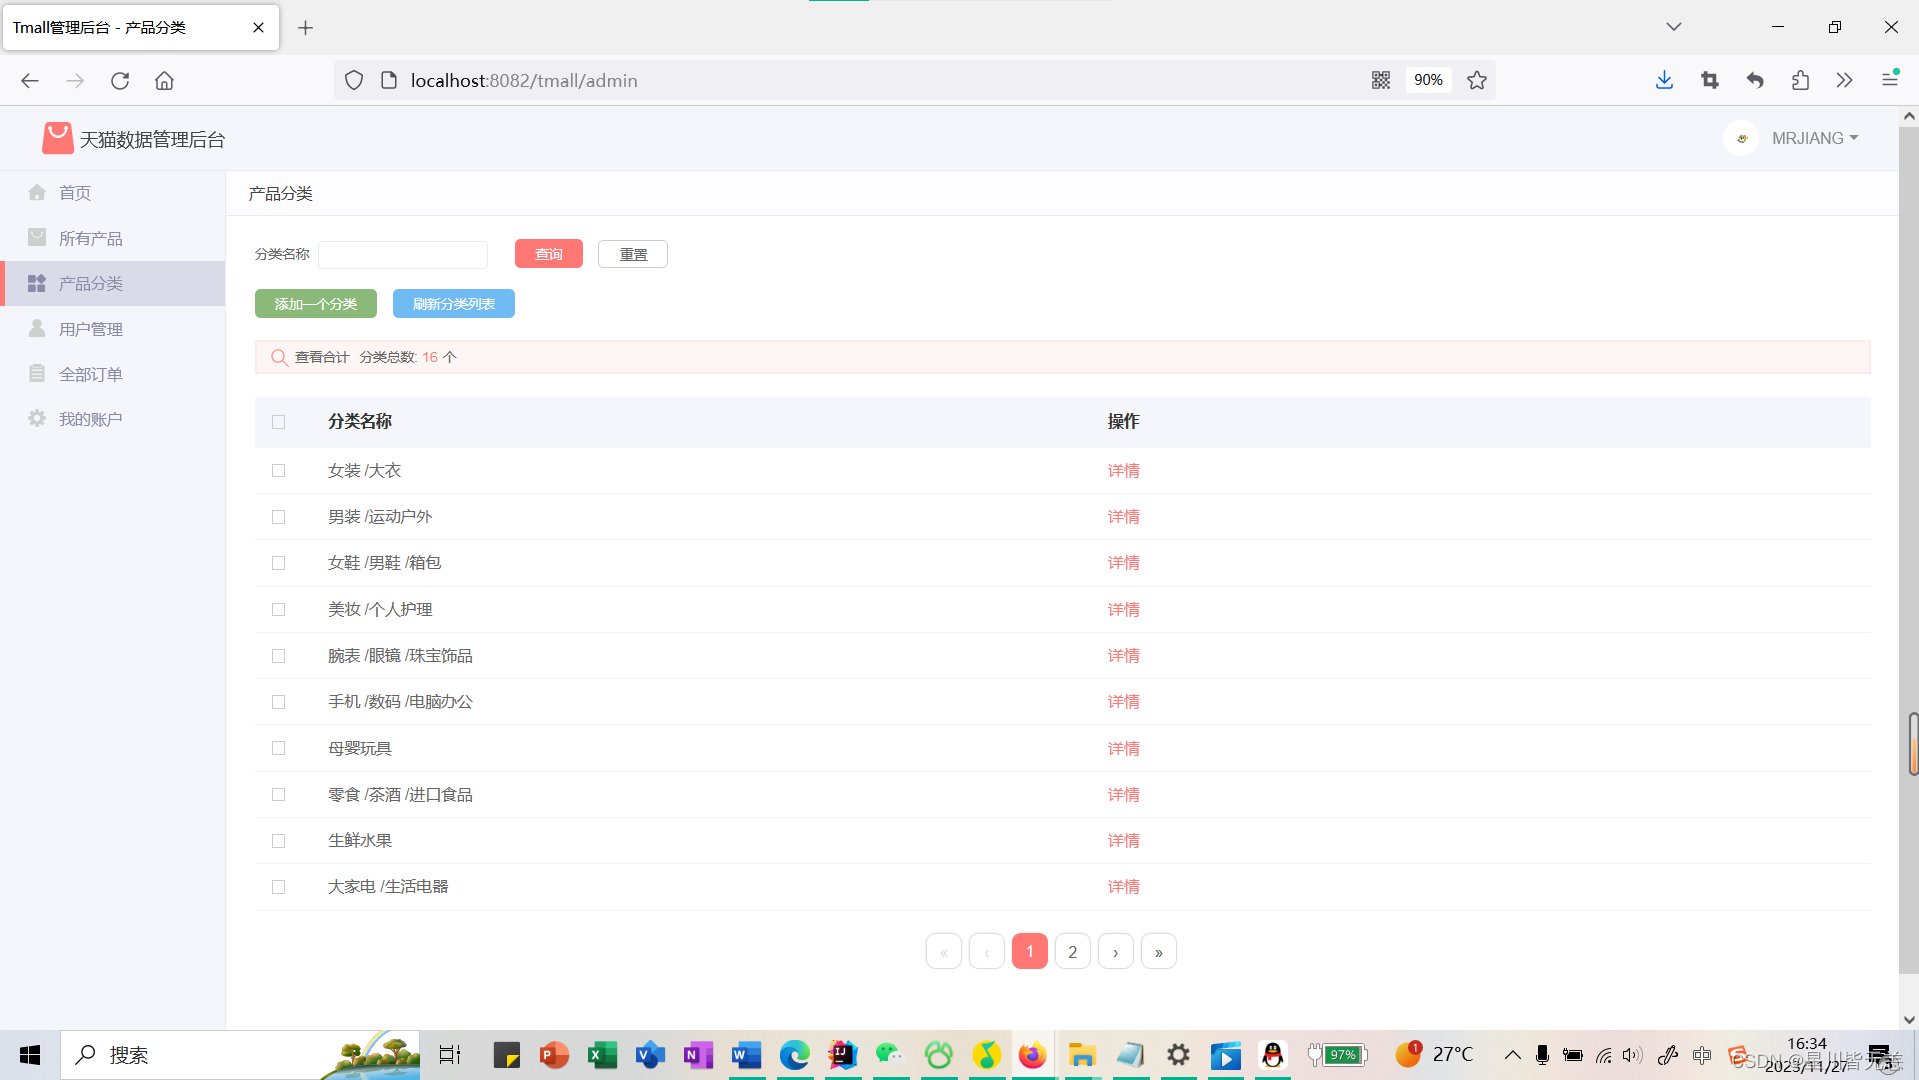Open 详情 for 美妆 /个人护理
This screenshot has height=1080, width=1919.
point(1124,610)
